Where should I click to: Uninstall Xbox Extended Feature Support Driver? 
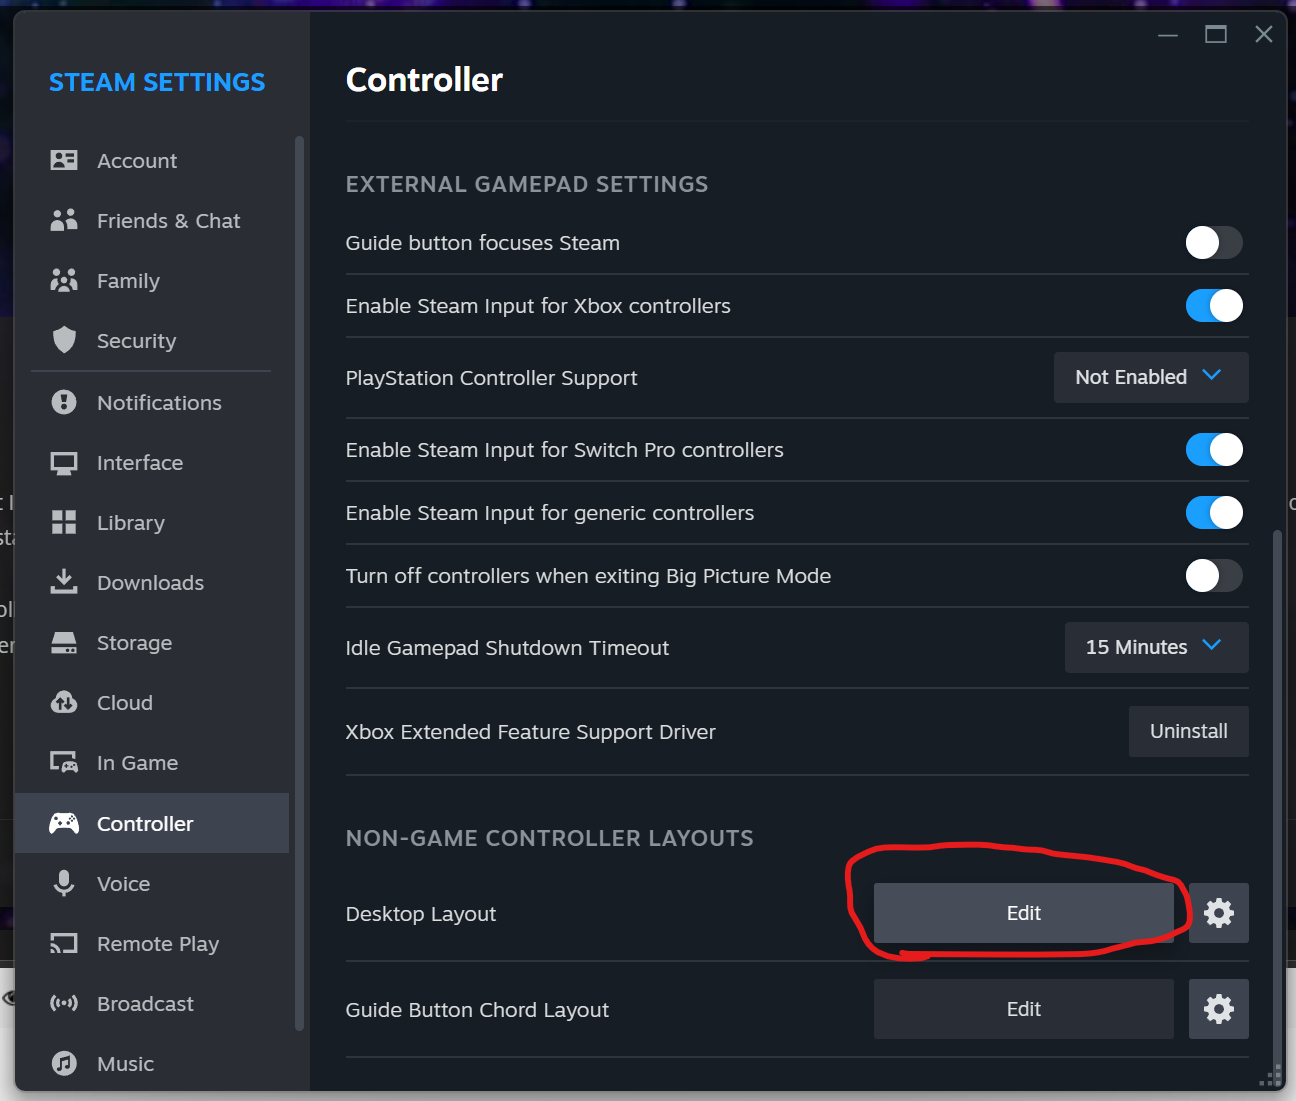(x=1188, y=731)
